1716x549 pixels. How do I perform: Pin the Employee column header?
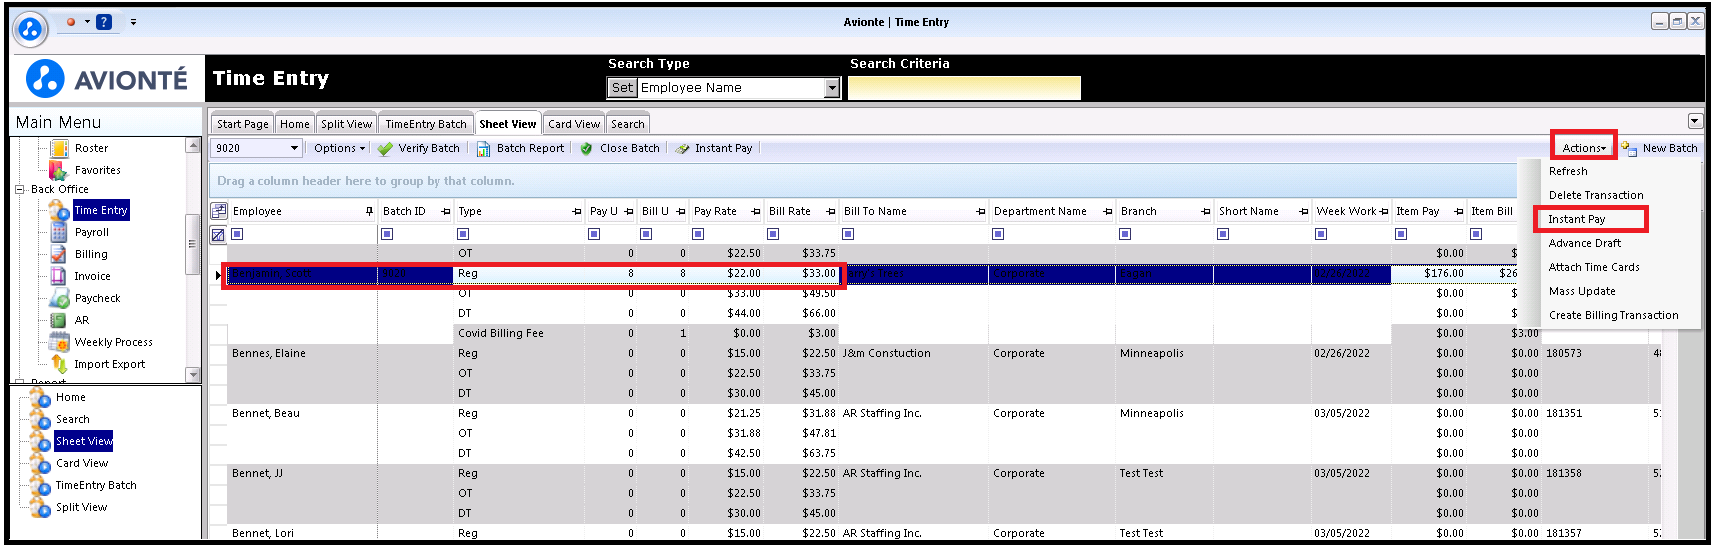pos(370,211)
